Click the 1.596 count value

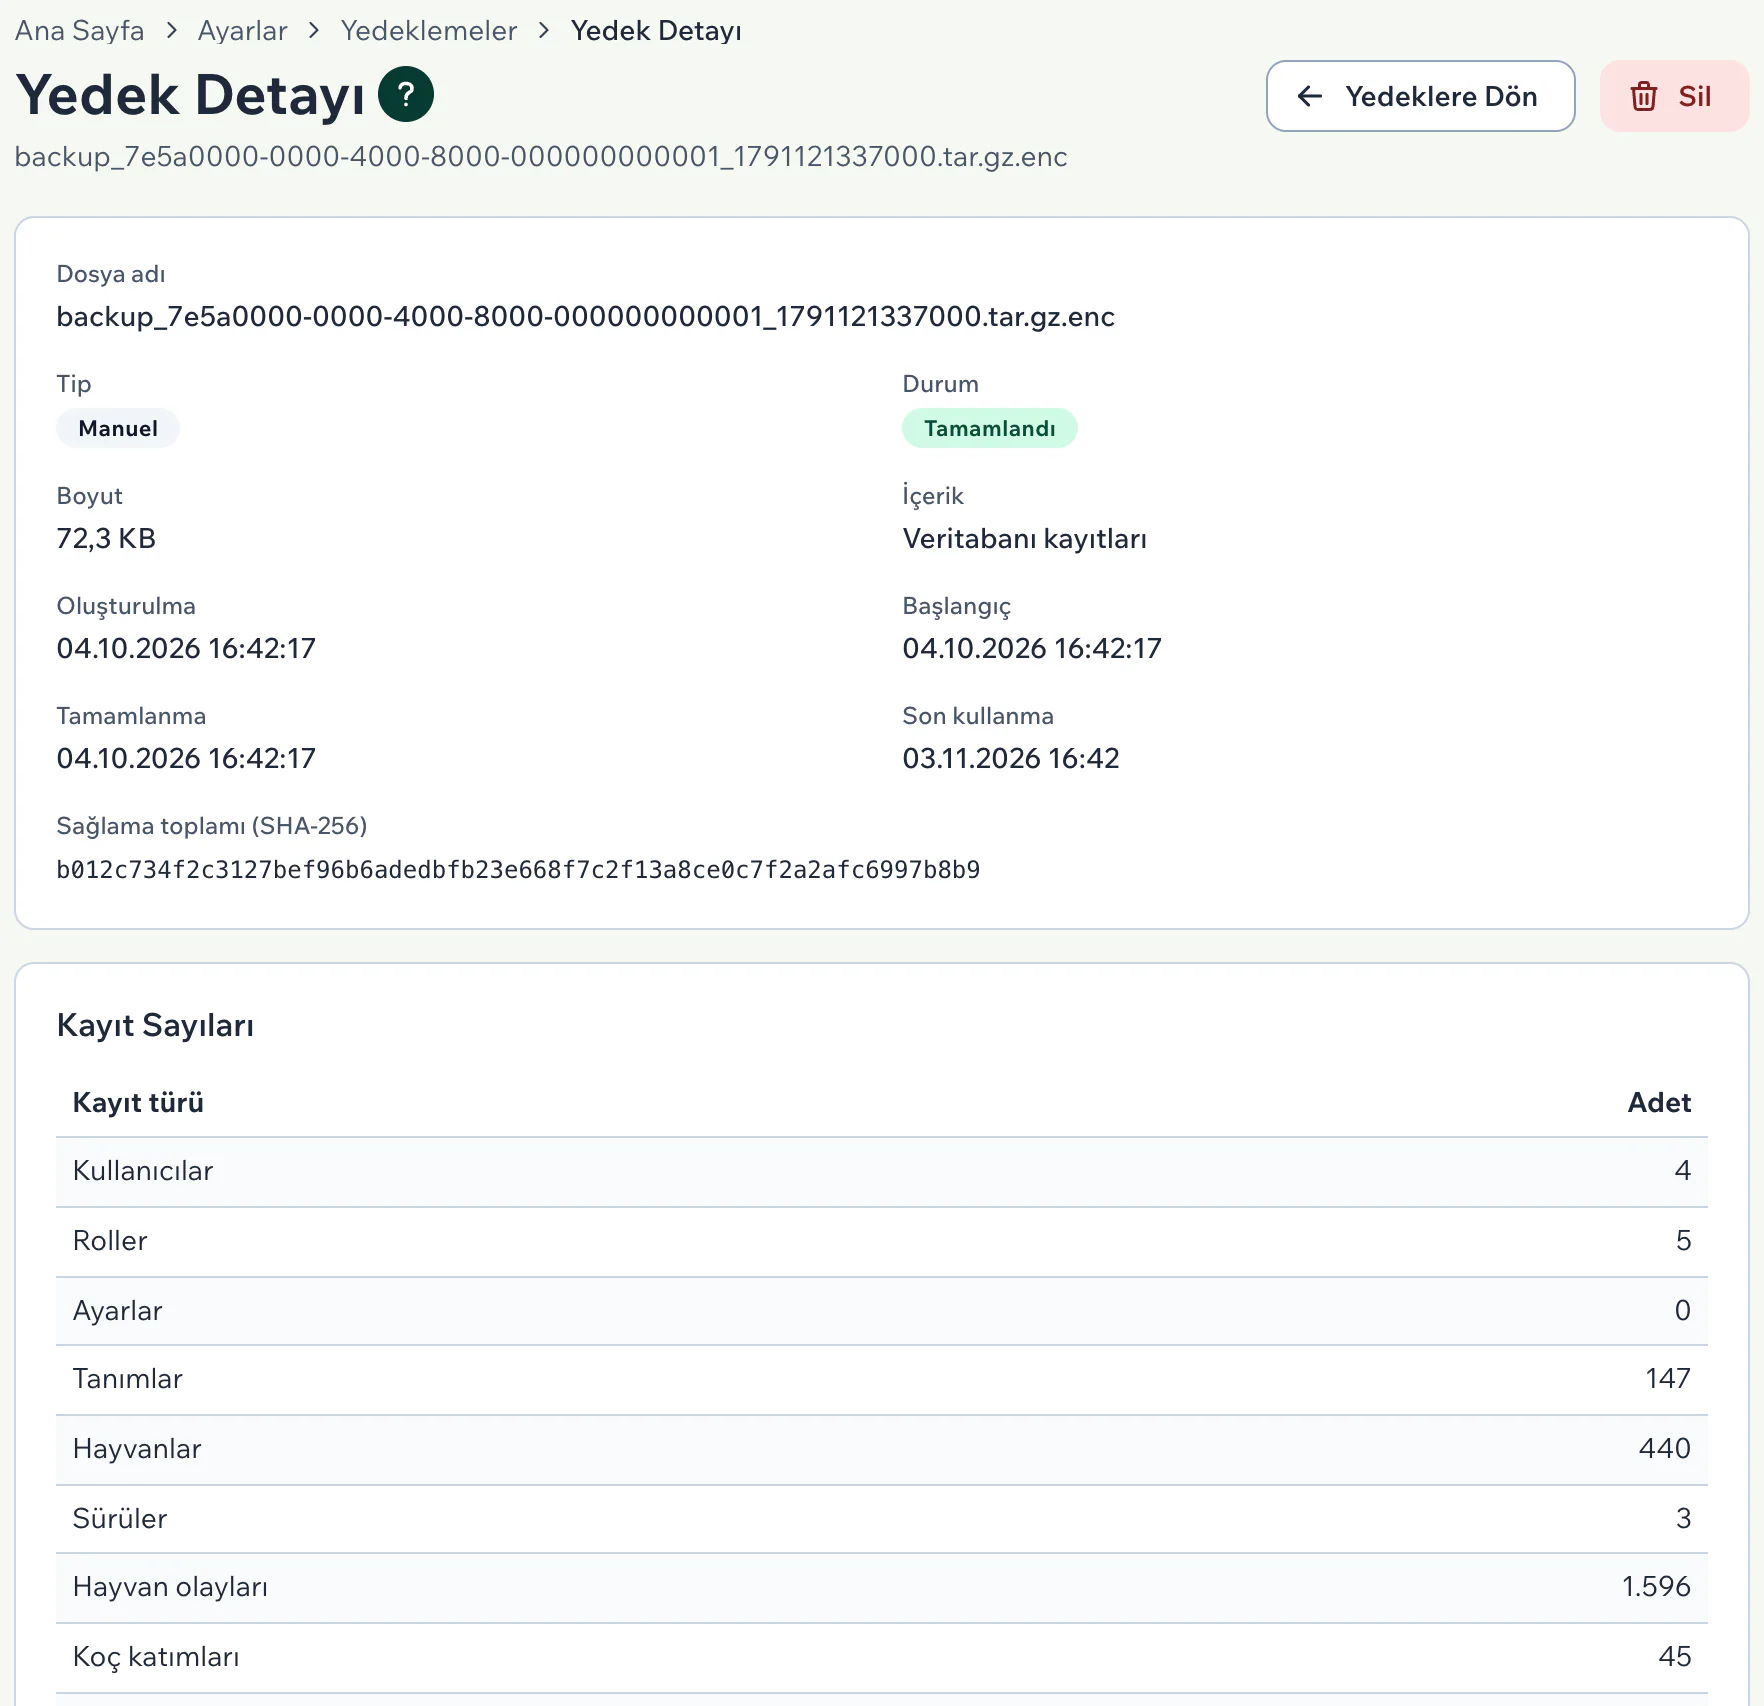click(1656, 1587)
